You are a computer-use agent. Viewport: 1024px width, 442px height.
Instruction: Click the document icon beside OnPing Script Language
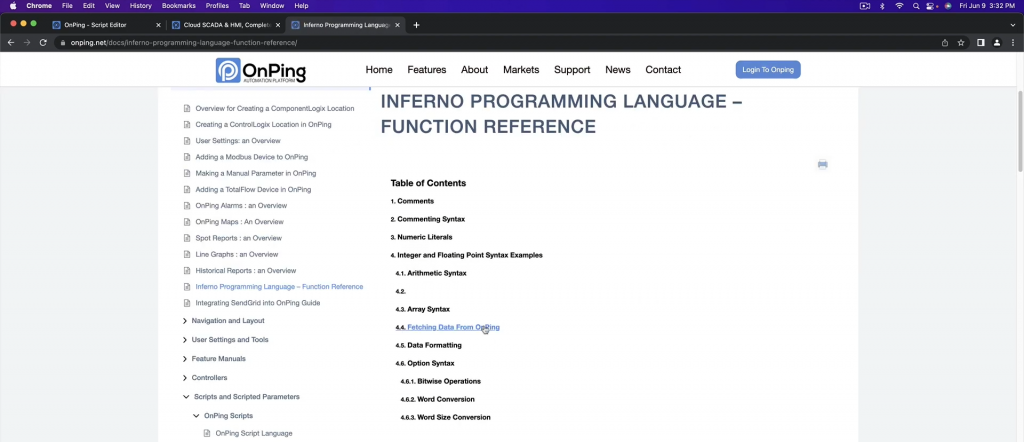coord(207,434)
